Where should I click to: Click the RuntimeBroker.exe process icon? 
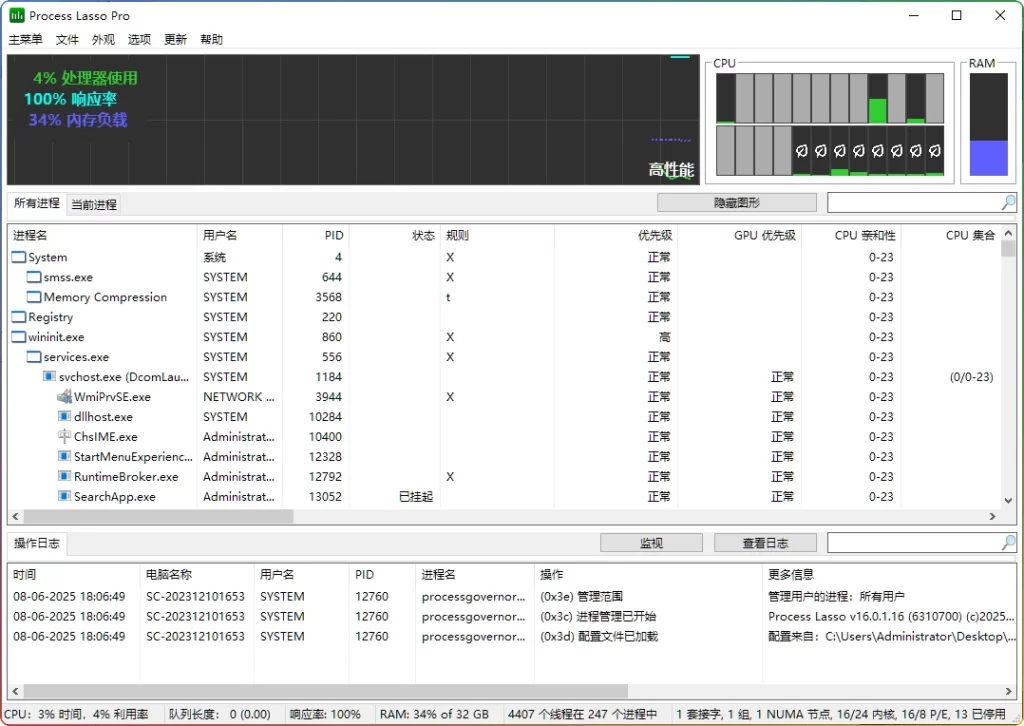pyautogui.click(x=64, y=477)
